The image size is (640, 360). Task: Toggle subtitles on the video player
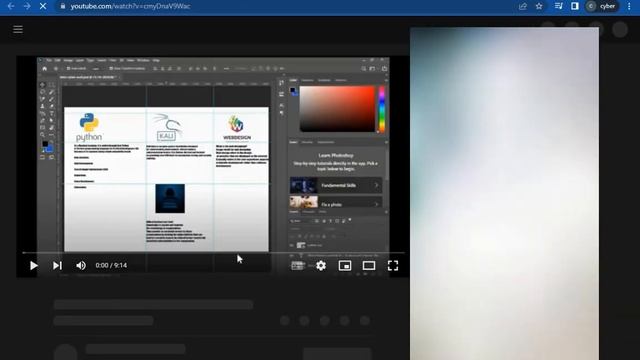click(298, 266)
